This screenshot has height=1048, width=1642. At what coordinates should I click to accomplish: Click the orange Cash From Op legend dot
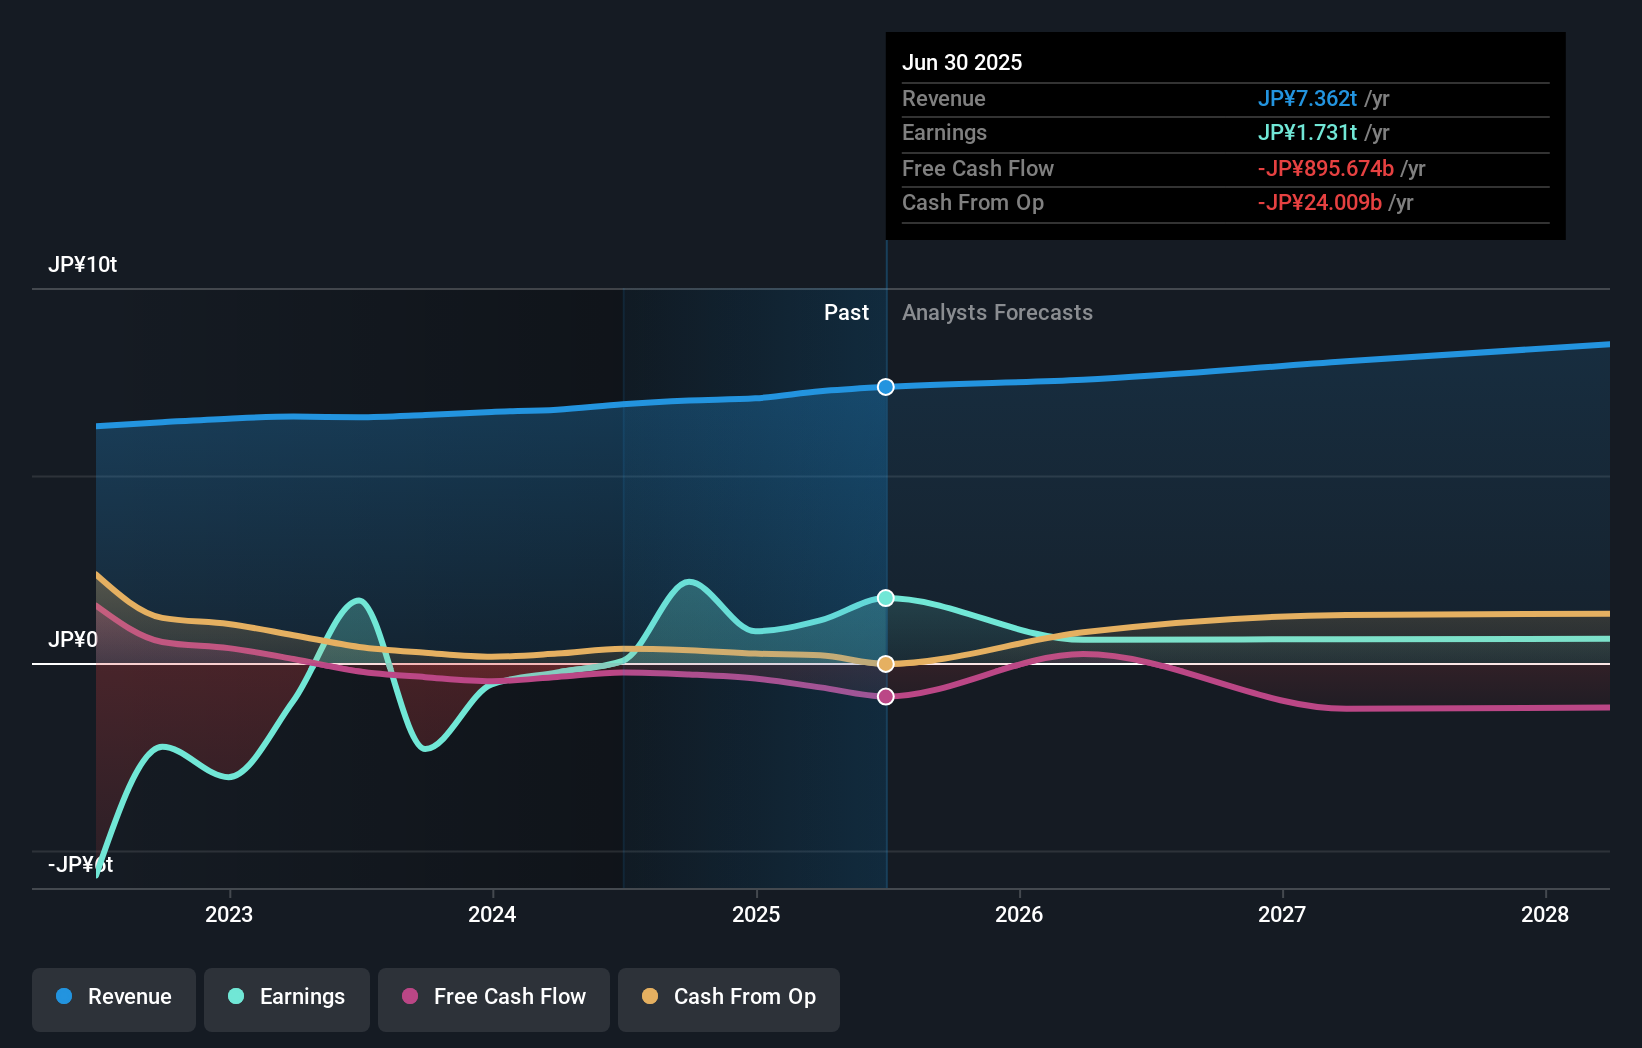(x=650, y=996)
